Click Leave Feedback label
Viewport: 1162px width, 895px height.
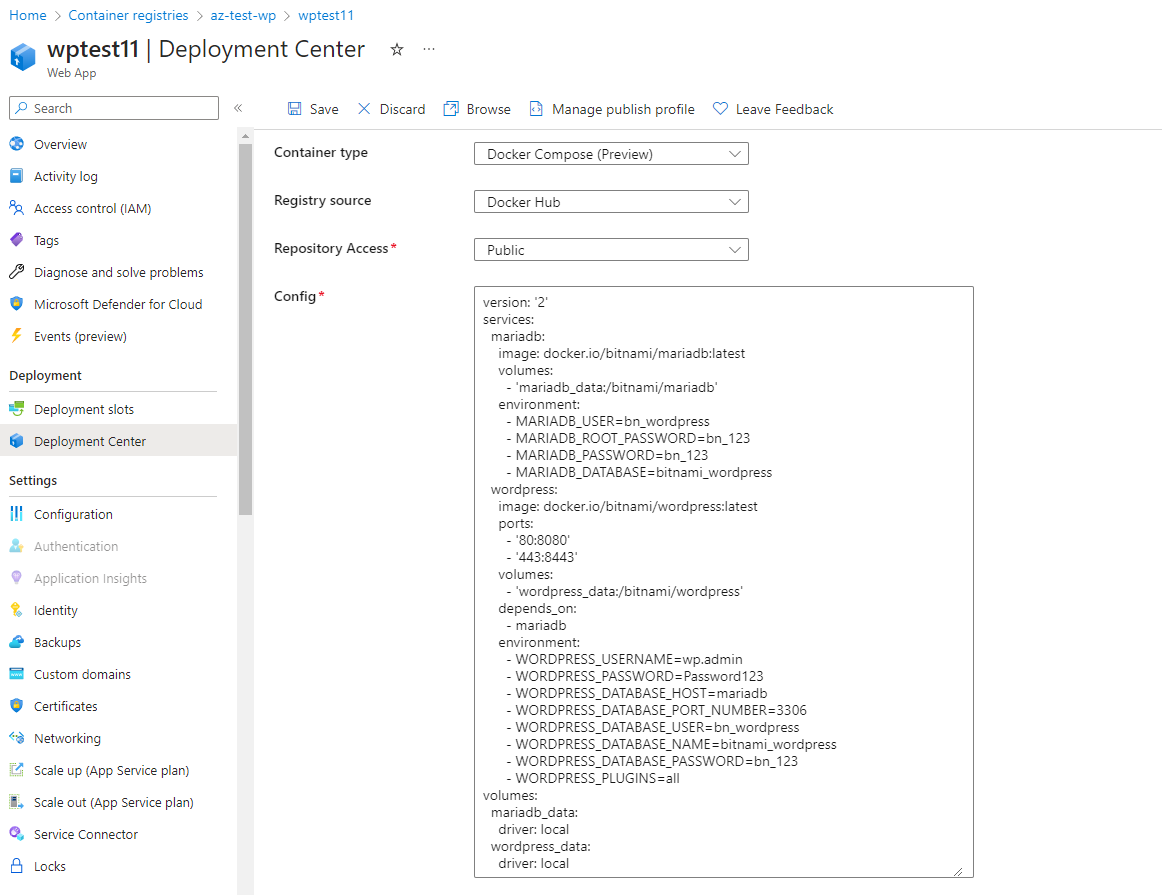784,110
